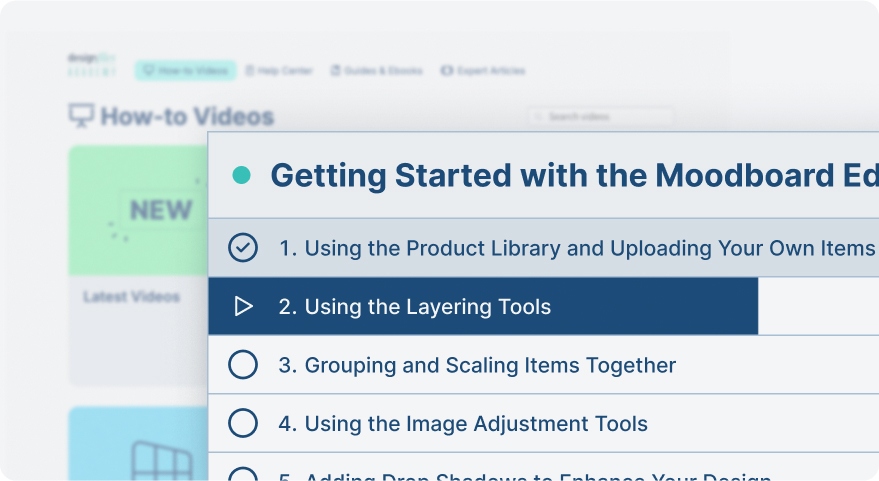Click the Help Center icon
The height and width of the screenshot is (481, 879).
coord(250,71)
